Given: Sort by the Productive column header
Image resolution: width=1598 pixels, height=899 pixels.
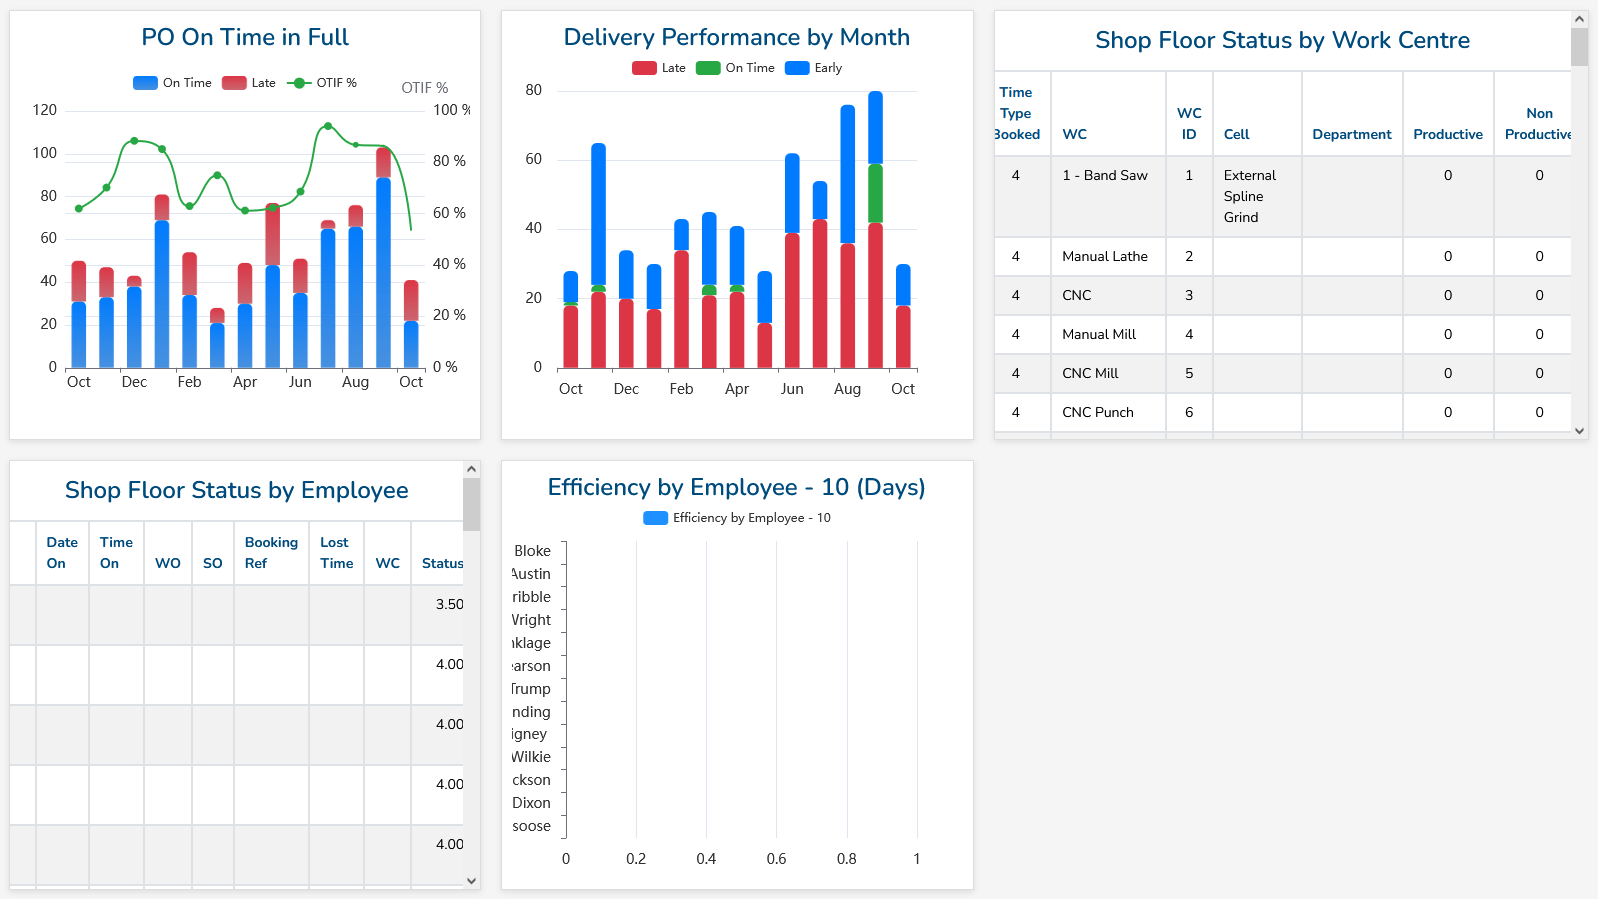Looking at the screenshot, I should [1447, 134].
